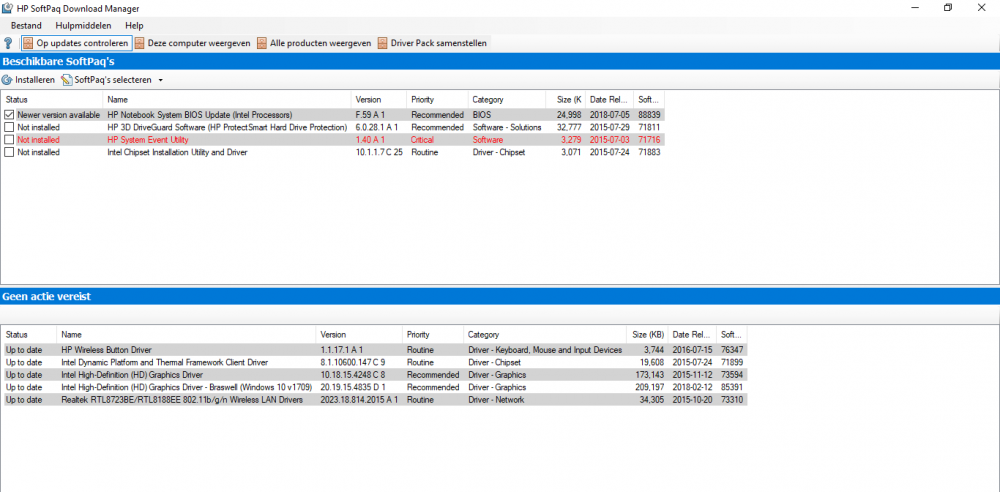The height and width of the screenshot is (492, 1000).
Task: Click the 2018-02-12 release date cell
Action: (691, 387)
